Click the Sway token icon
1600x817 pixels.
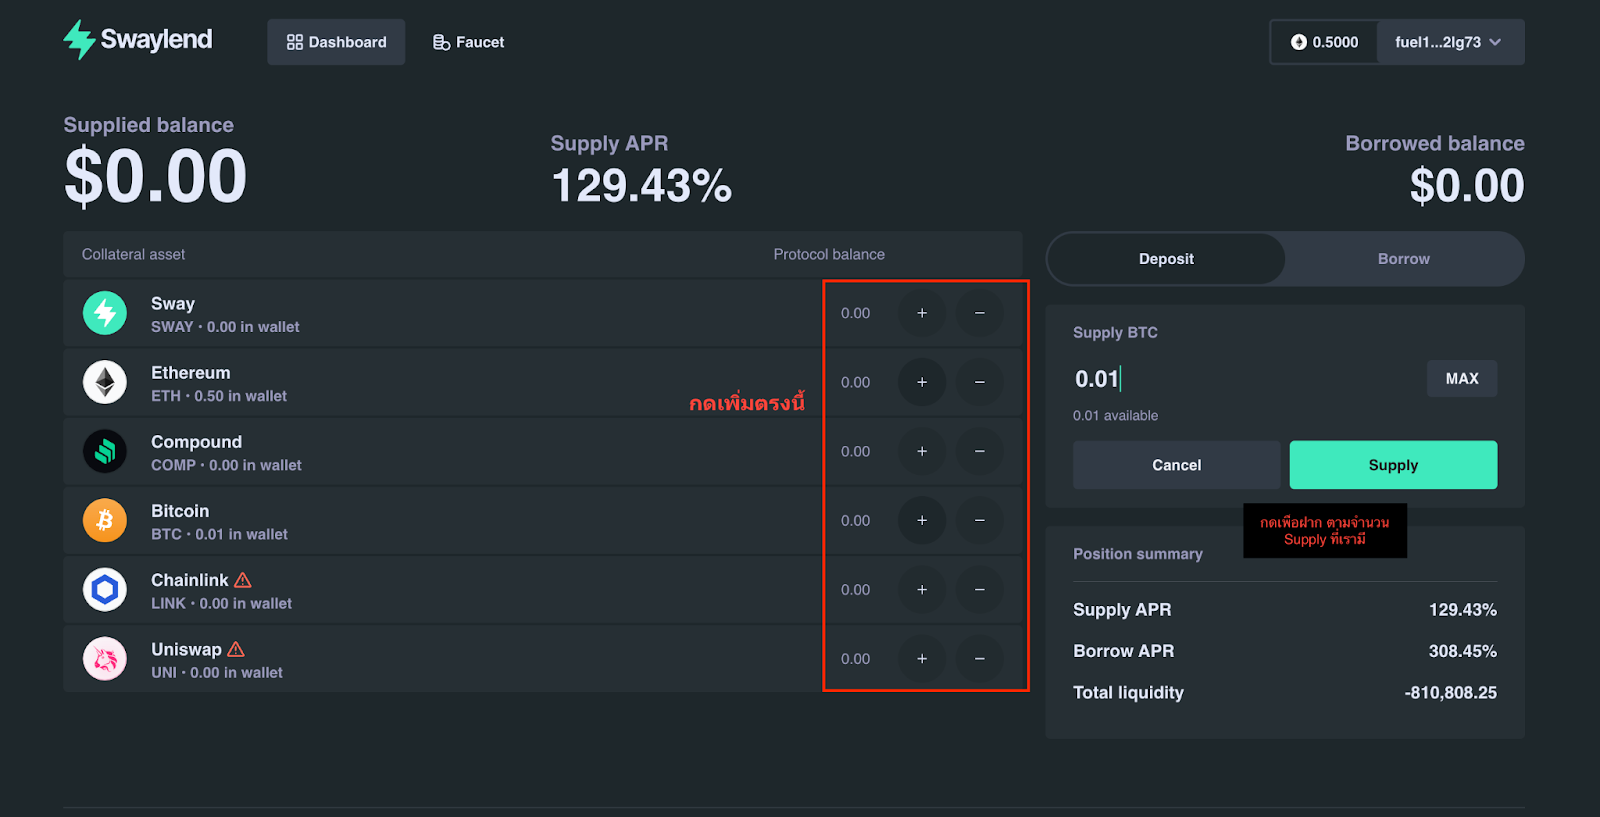tap(105, 313)
